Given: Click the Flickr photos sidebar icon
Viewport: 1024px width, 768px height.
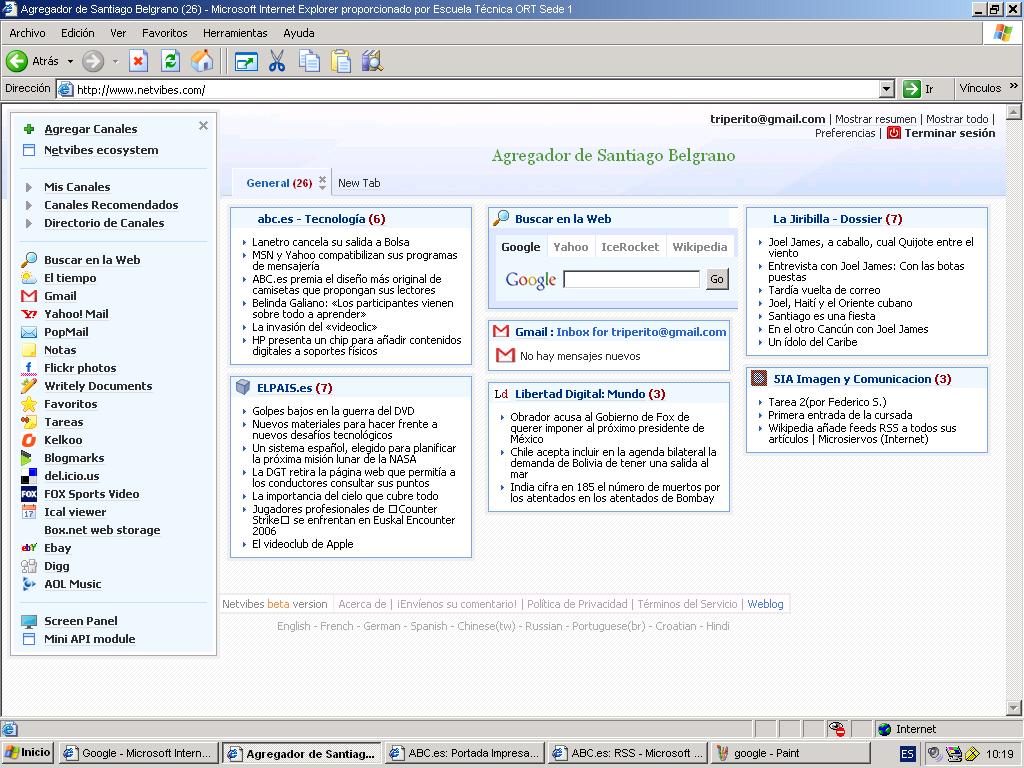Looking at the screenshot, I should point(29,368).
